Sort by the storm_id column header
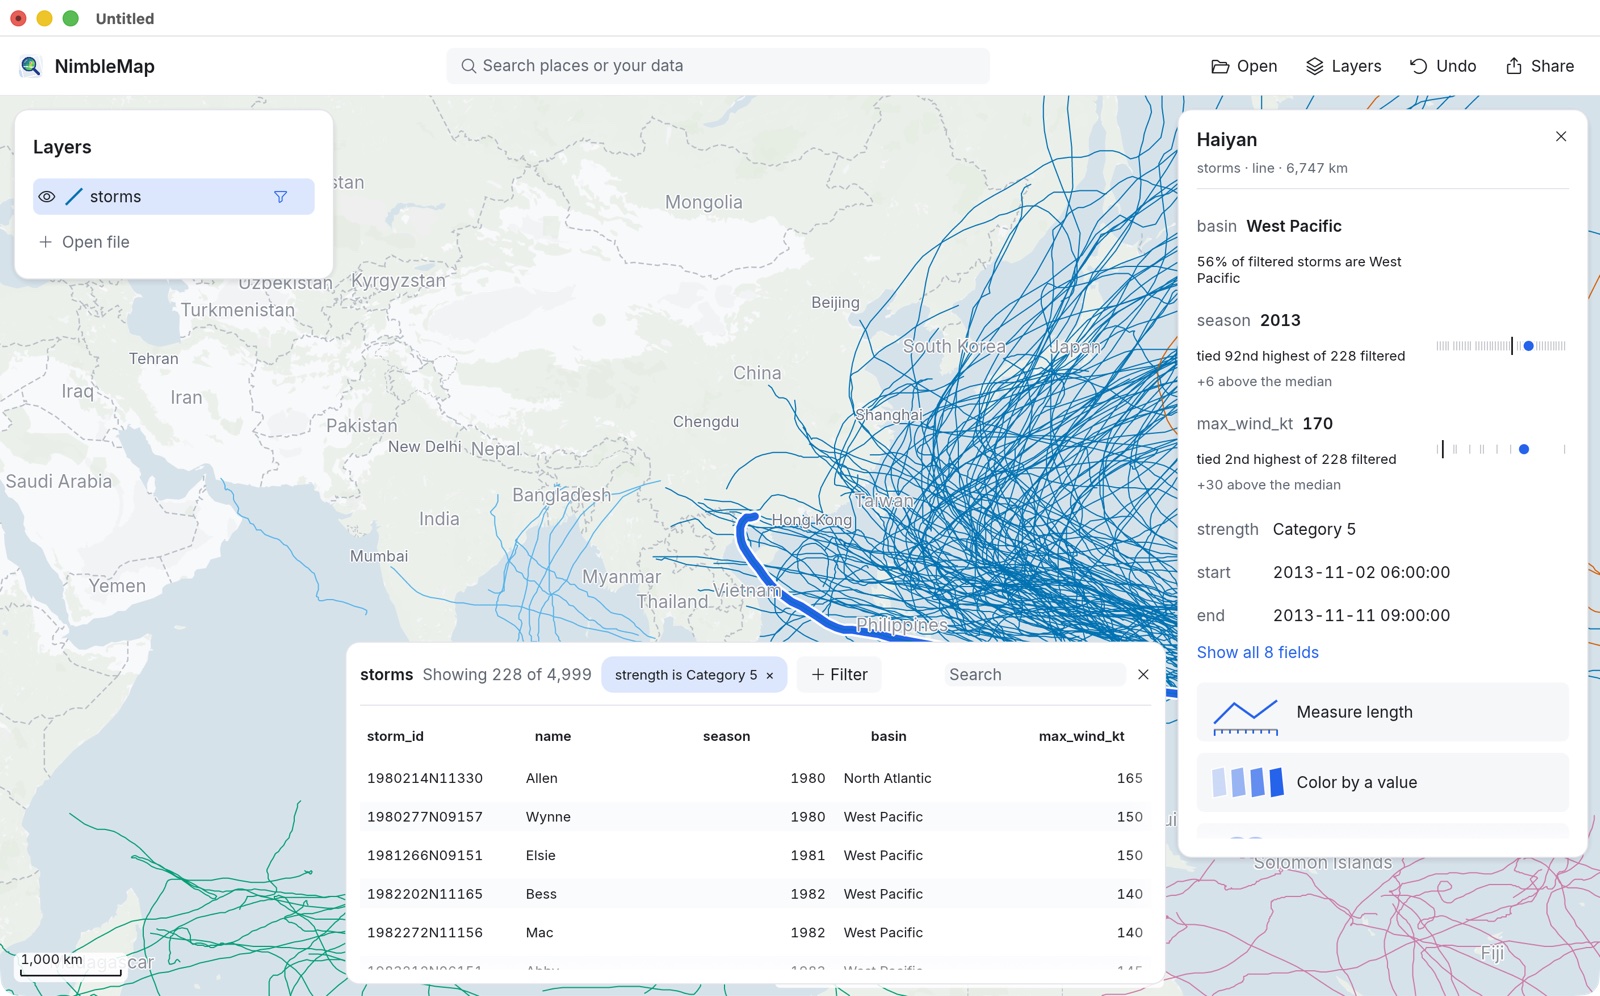This screenshot has width=1600, height=996. 395,736
